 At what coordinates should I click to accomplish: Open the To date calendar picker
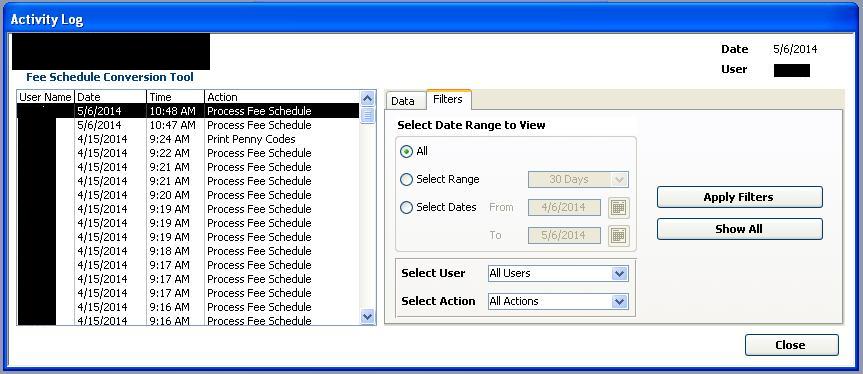619,235
